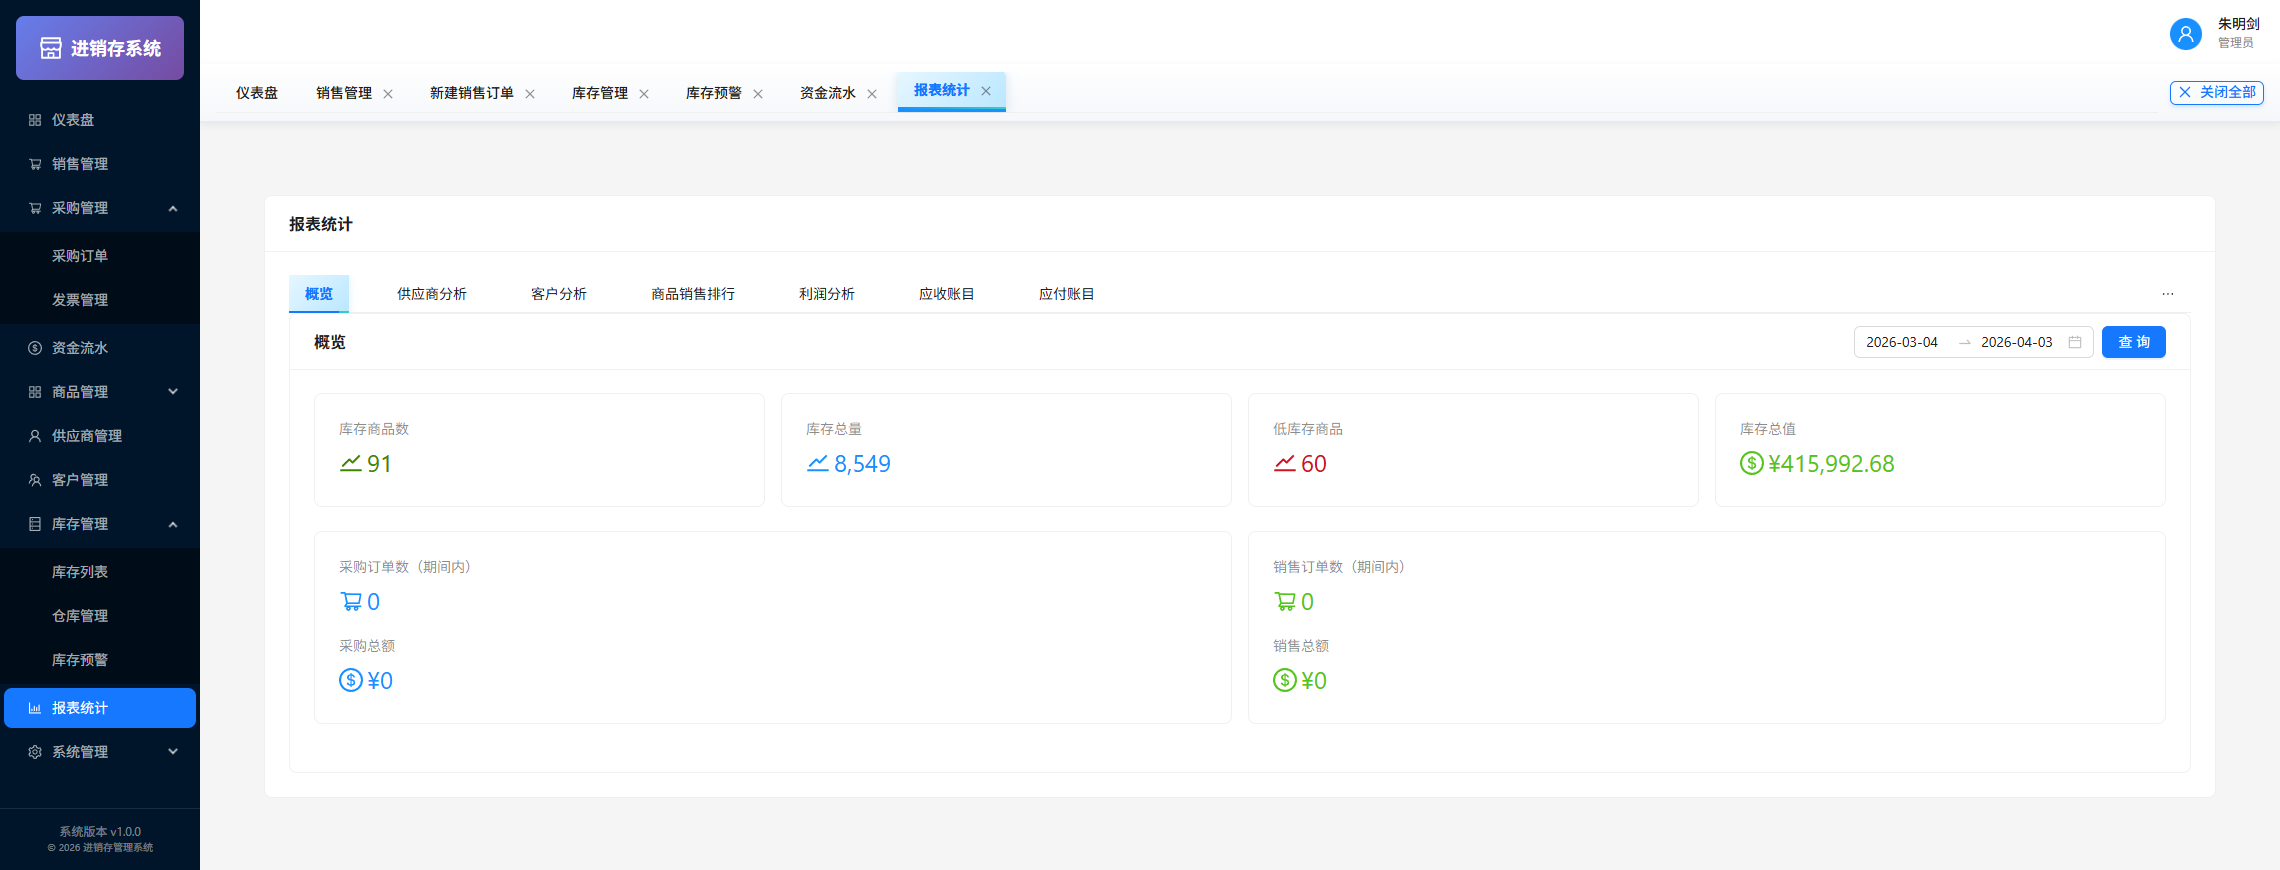
Task: Close the active 报表统计 tab
Action: [986, 91]
